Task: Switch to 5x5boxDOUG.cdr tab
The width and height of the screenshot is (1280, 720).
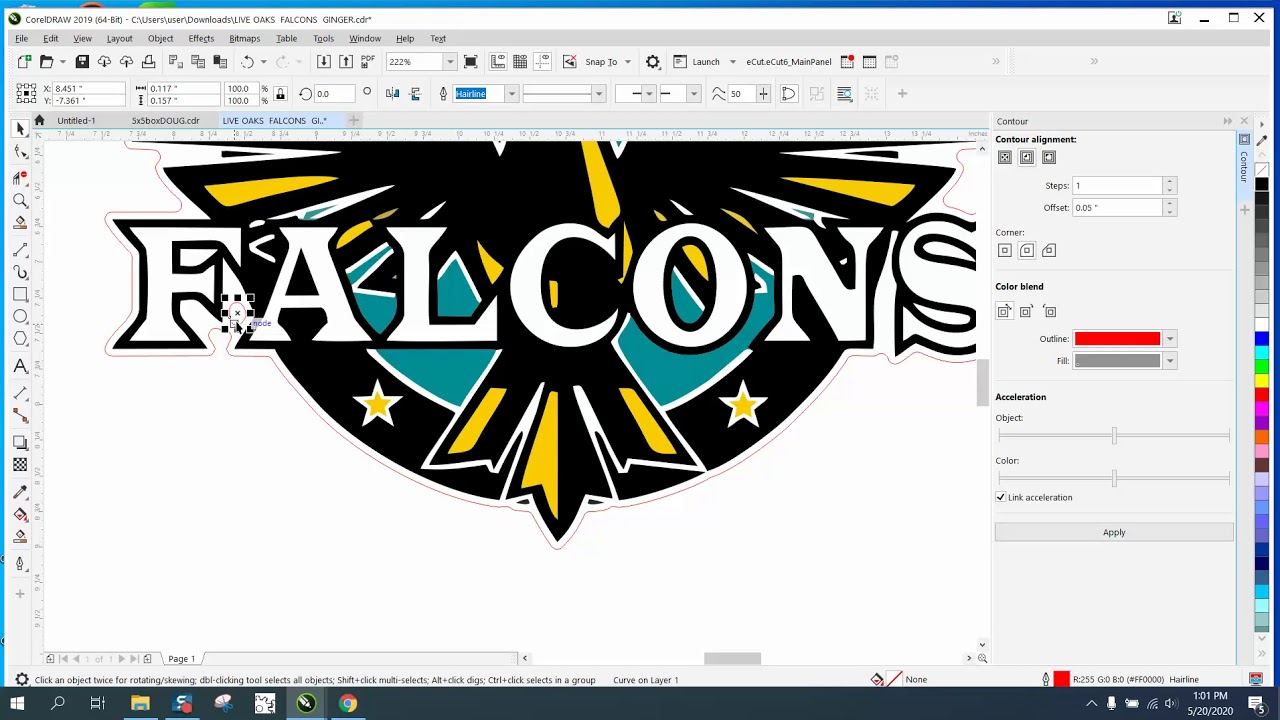Action: [x=165, y=121]
